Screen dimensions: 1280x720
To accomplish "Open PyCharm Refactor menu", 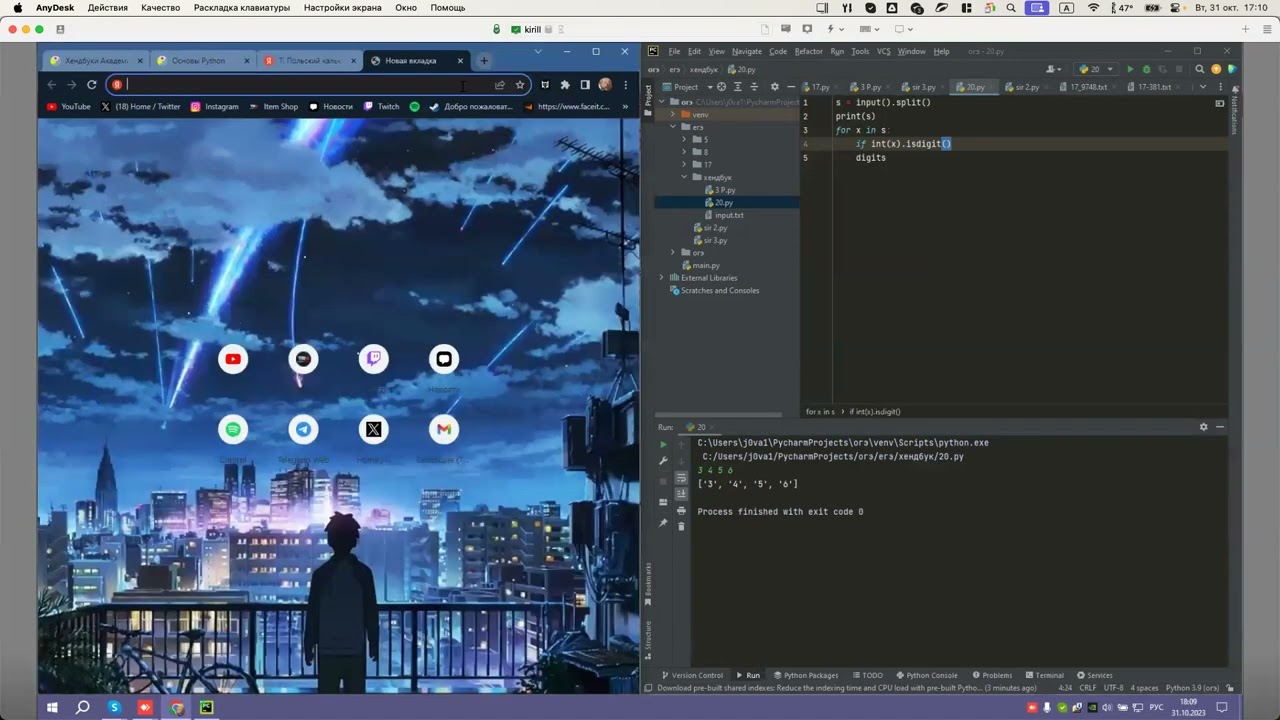I will 808,51.
